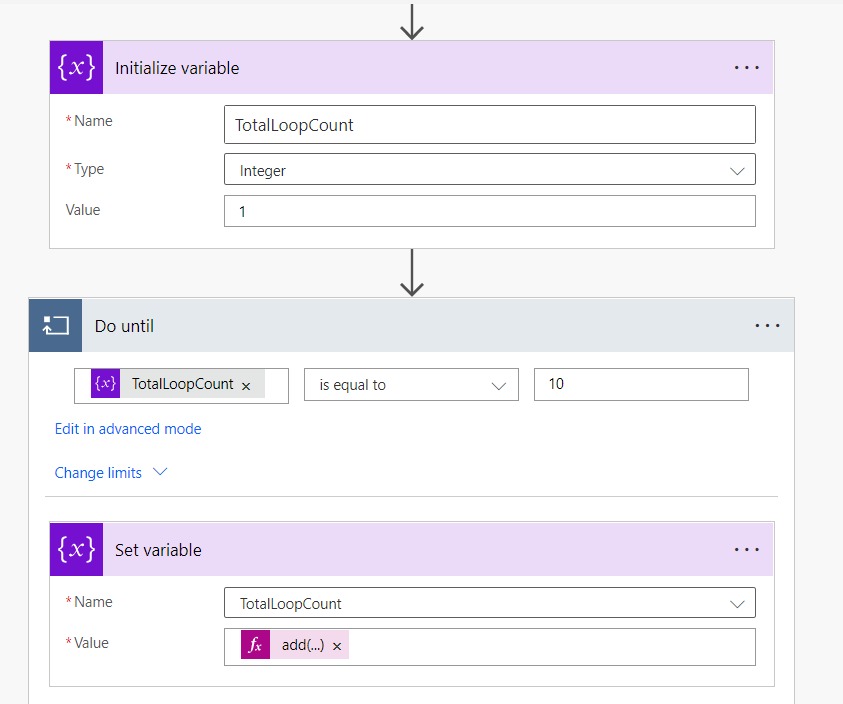Open the Initialize variable ellipsis menu
This screenshot has width=843, height=704.
tap(747, 68)
